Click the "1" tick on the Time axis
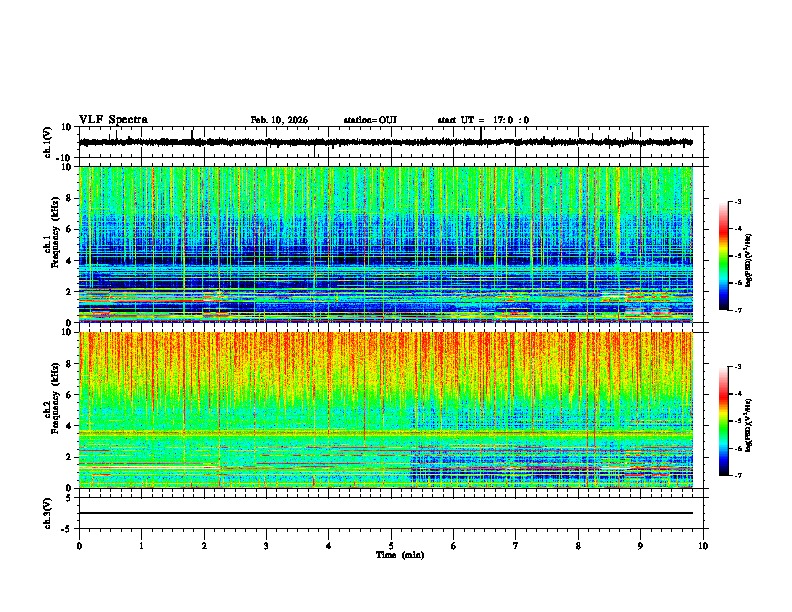 141,546
